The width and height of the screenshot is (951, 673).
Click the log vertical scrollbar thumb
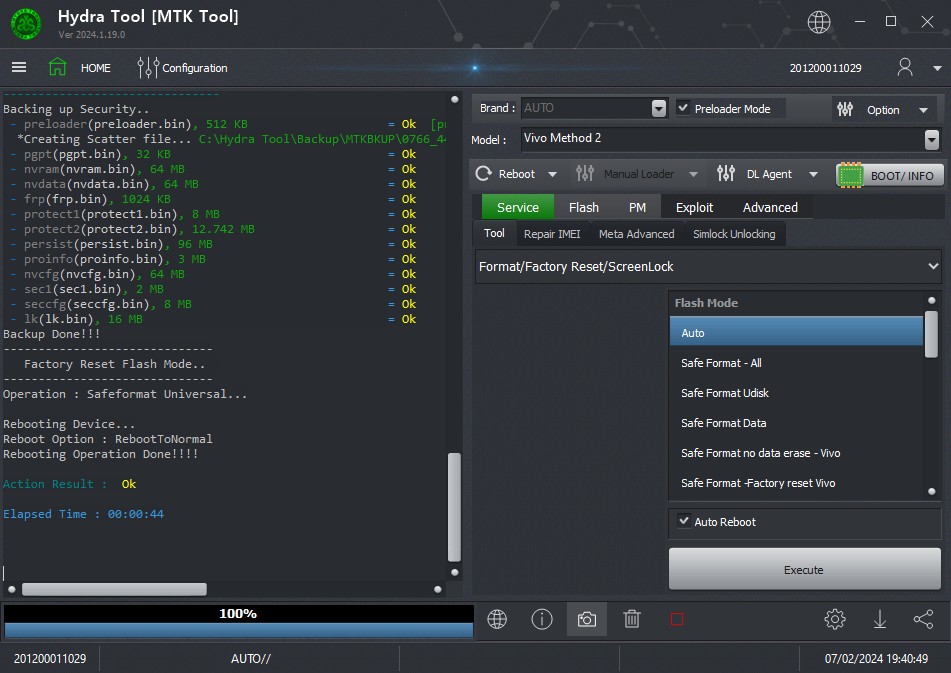point(454,507)
